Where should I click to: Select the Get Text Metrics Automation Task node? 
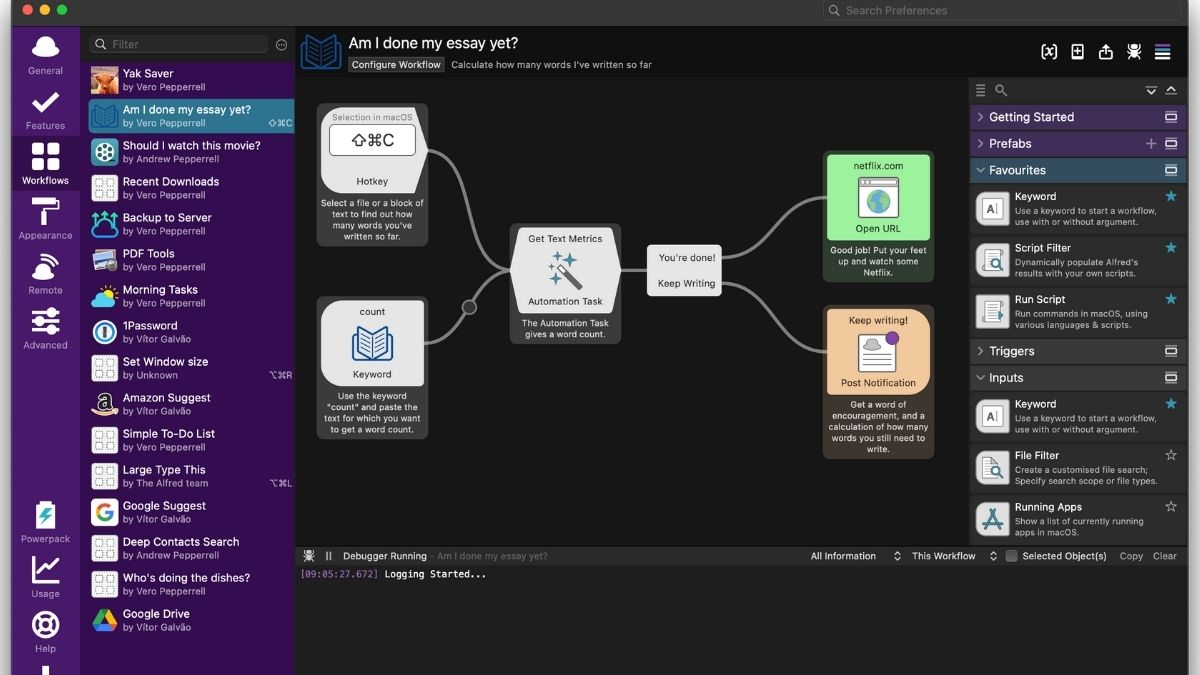pyautogui.click(x=565, y=270)
